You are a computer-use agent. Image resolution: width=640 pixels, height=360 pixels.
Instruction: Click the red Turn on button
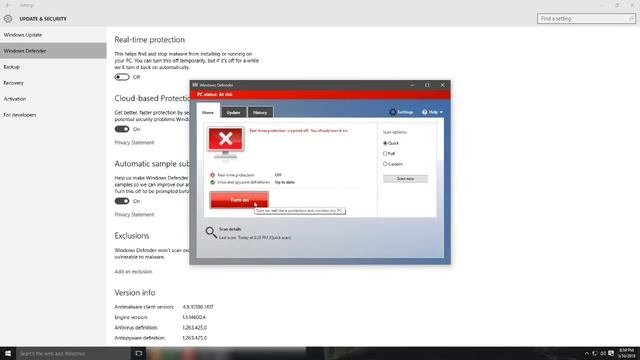click(x=239, y=200)
